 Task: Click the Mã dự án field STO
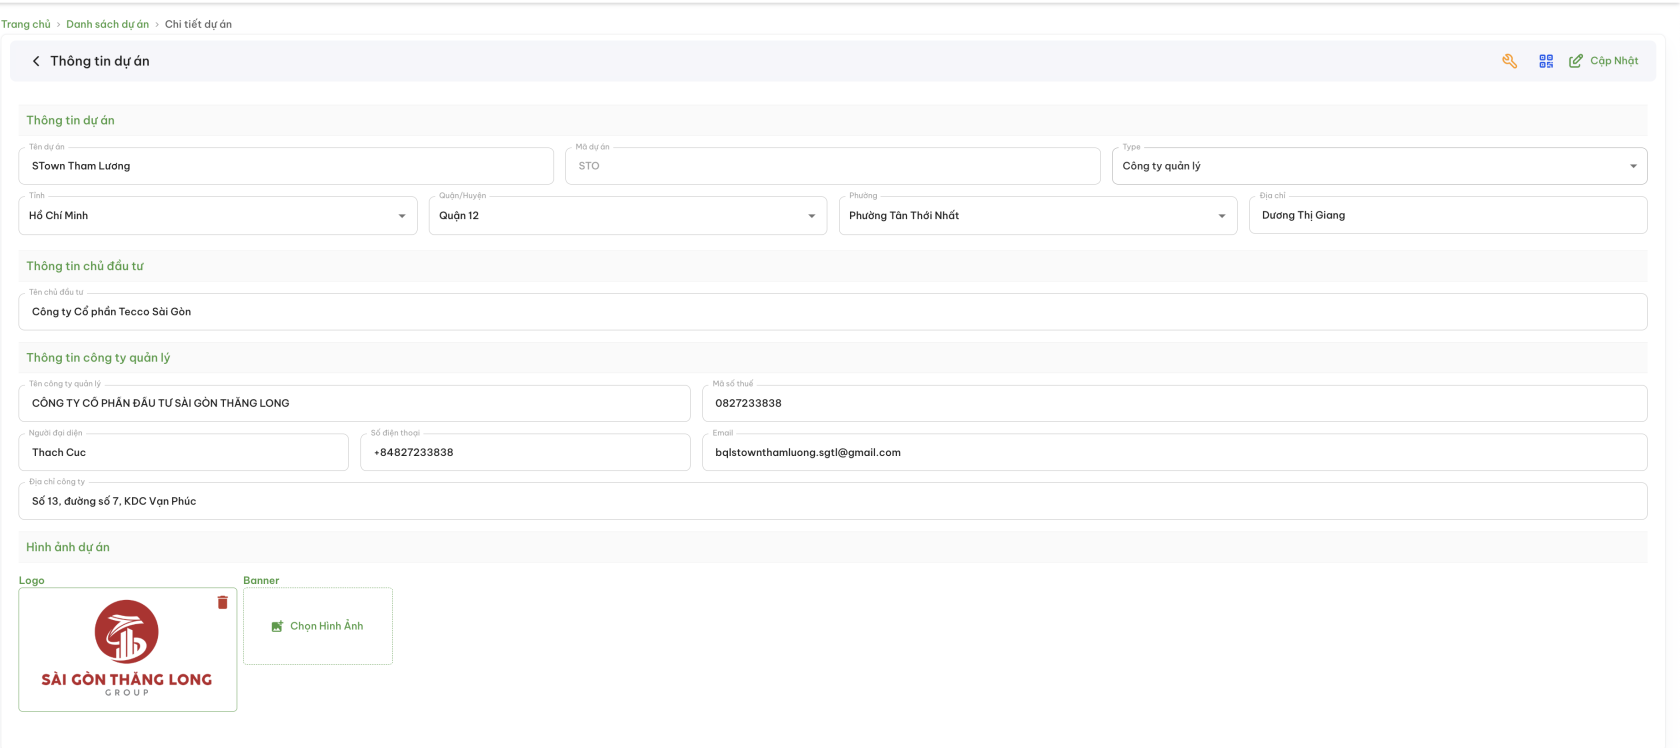click(x=833, y=166)
